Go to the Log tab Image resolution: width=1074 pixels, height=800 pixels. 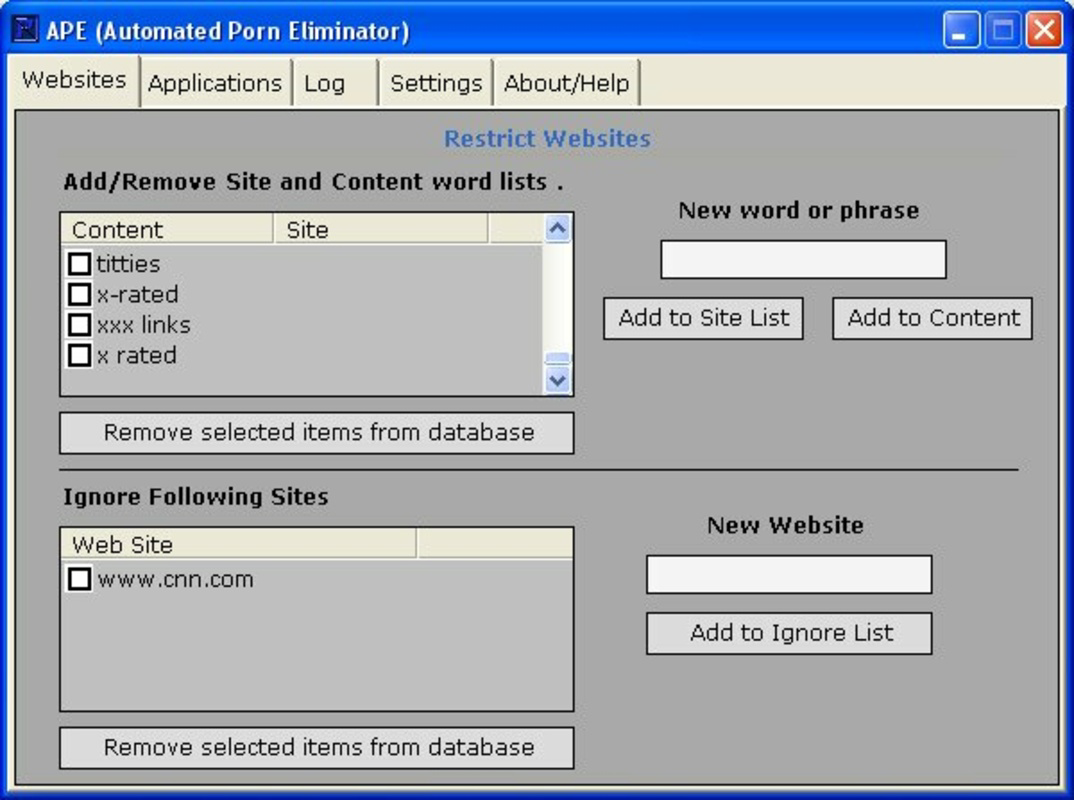[334, 84]
